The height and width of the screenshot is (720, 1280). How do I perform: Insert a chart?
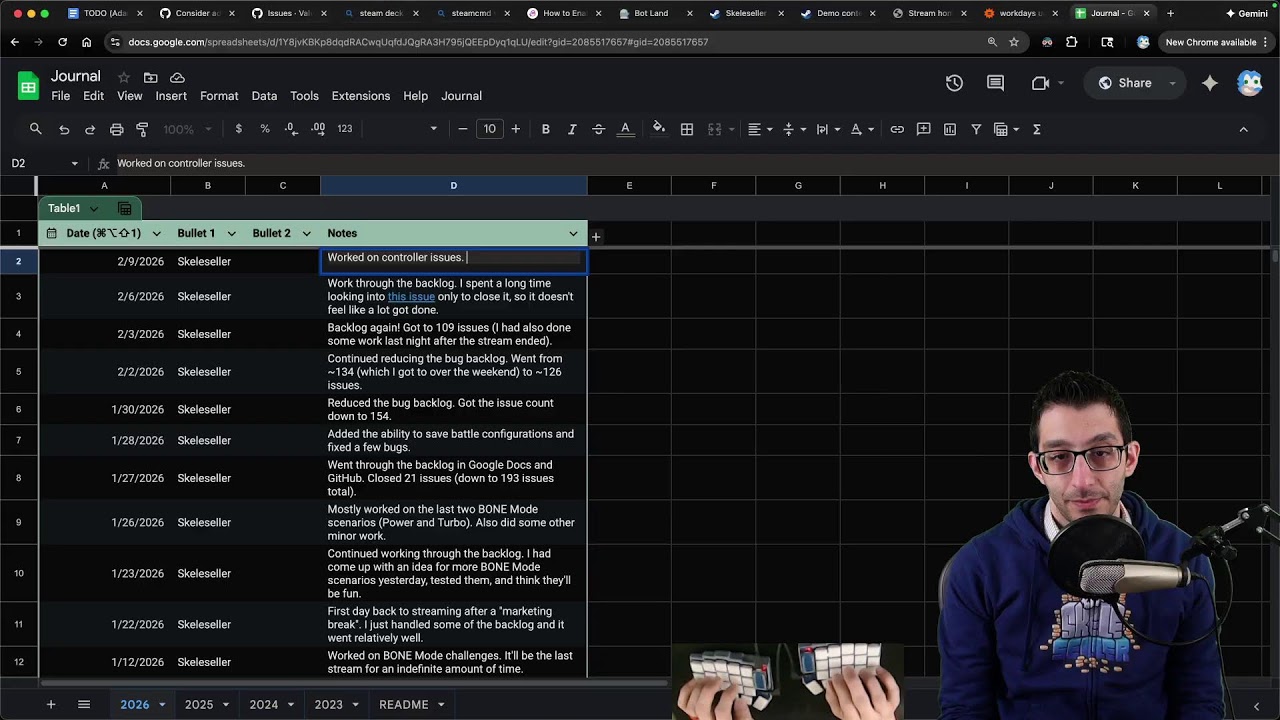point(950,129)
